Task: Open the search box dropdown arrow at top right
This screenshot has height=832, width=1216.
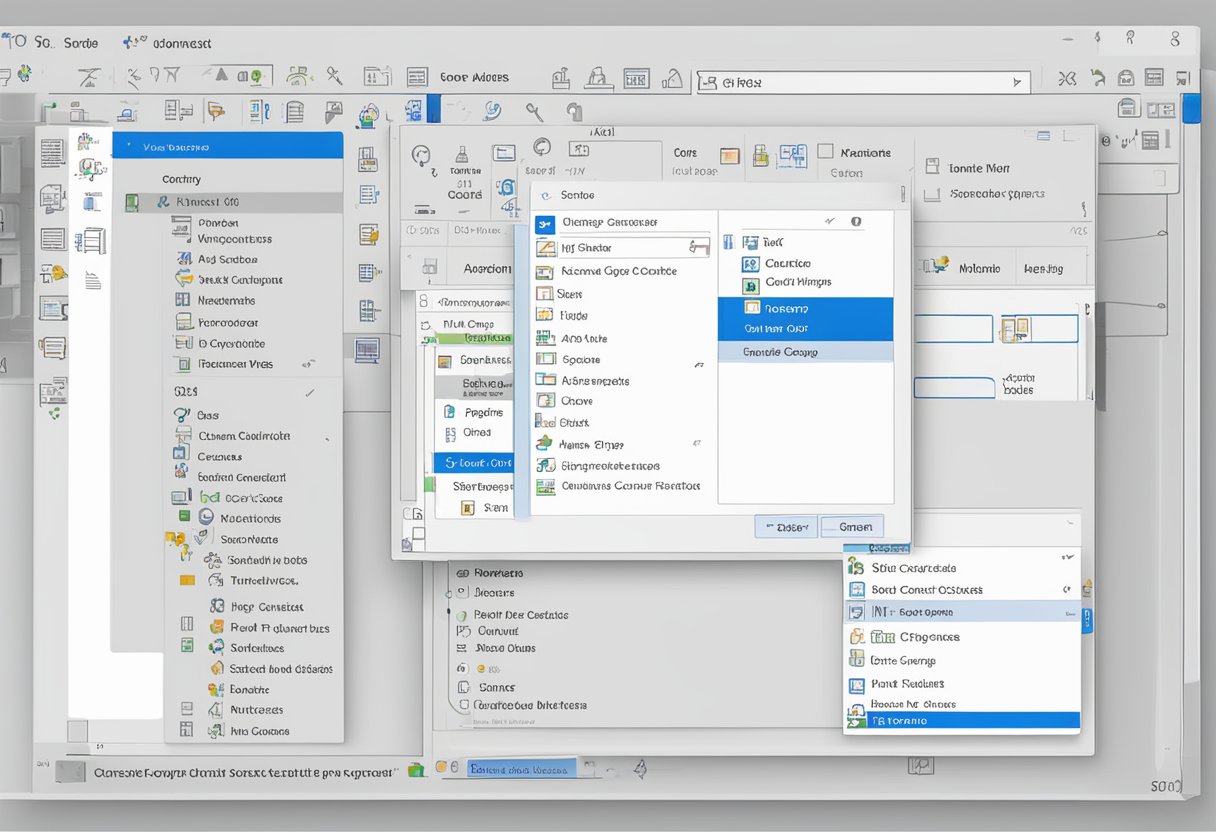Action: [1018, 82]
